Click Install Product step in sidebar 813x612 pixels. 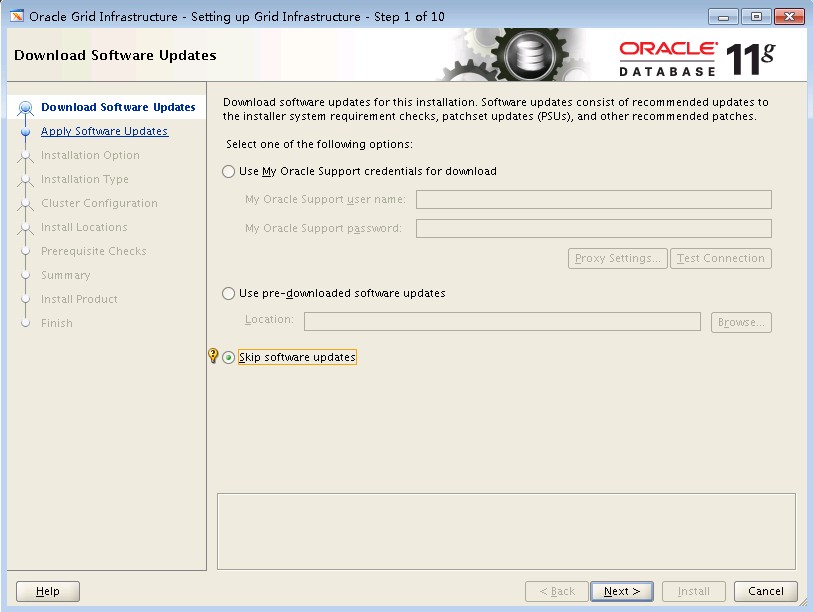(79, 299)
